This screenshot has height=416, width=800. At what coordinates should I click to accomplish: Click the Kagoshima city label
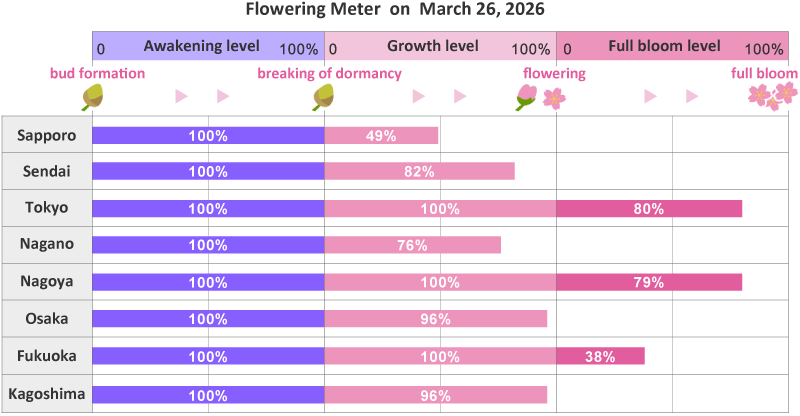click(x=47, y=394)
